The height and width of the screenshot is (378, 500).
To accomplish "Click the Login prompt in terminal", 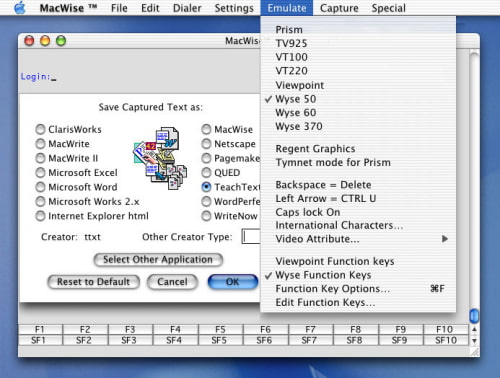I will (x=35, y=77).
